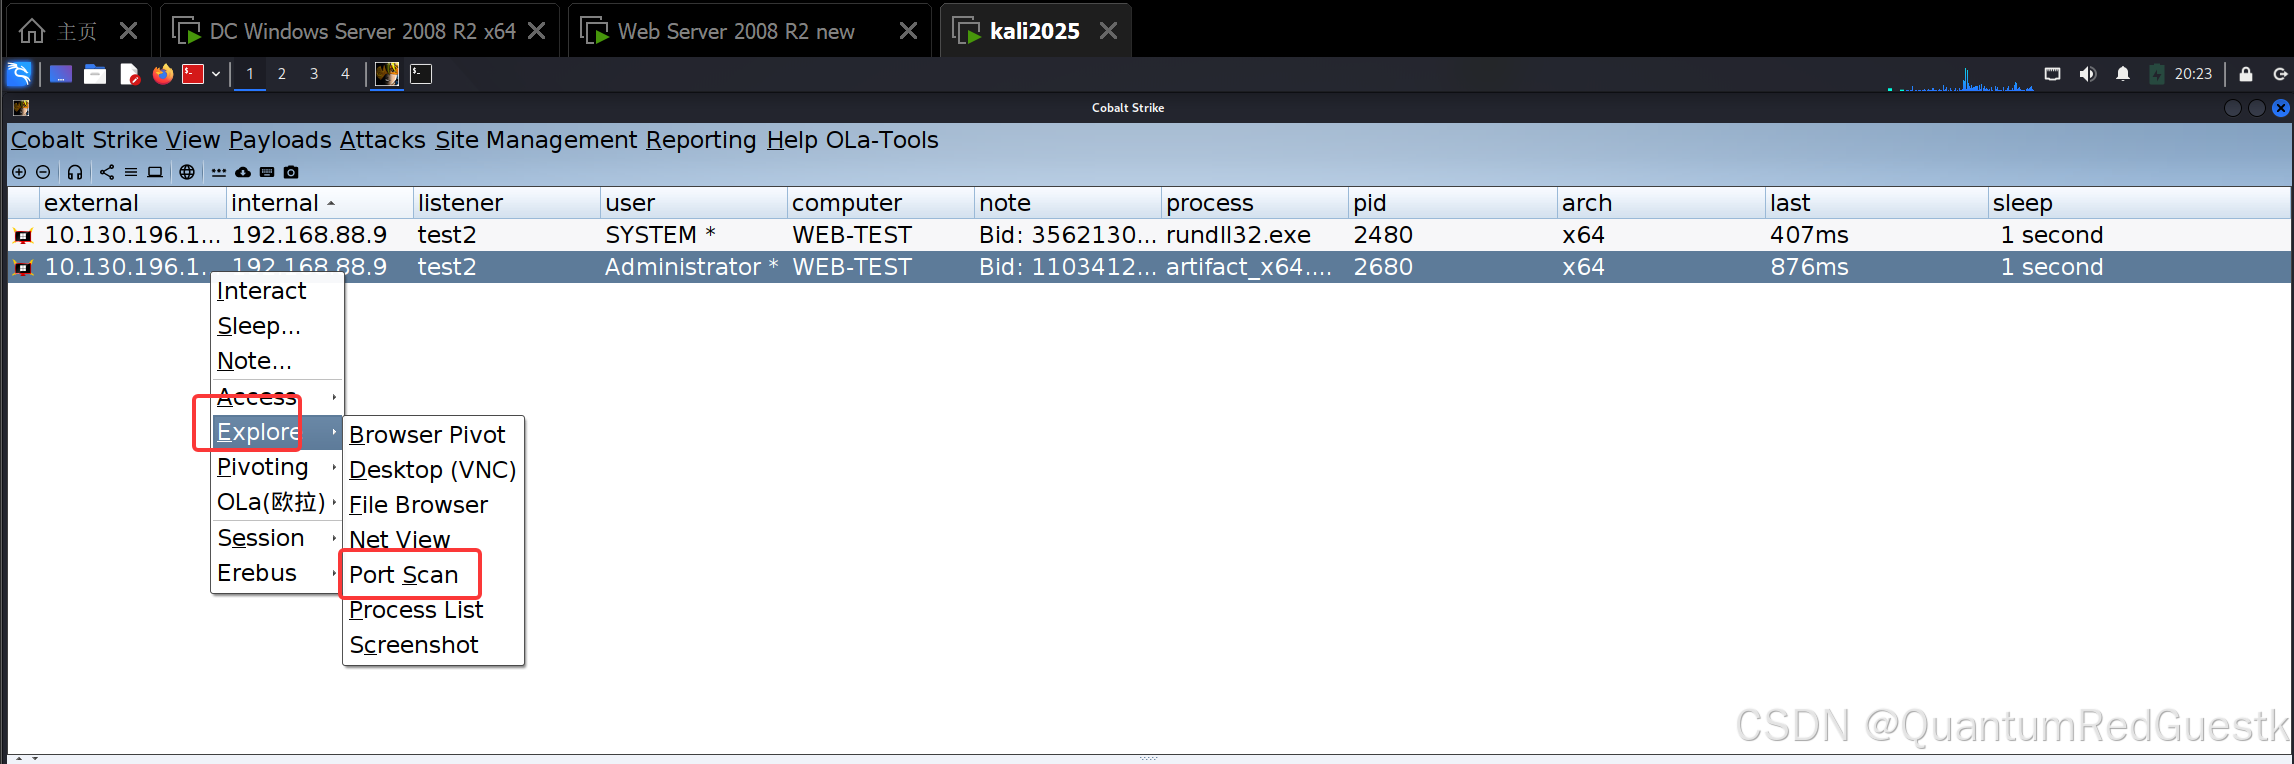Switch to workspace 2
The image size is (2294, 764).
[x=282, y=74]
